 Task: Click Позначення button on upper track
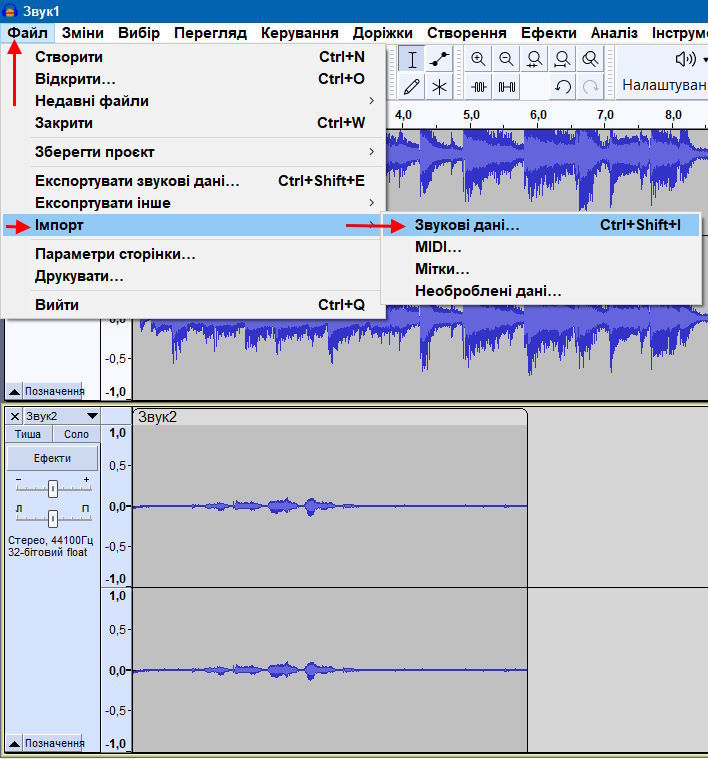tap(54, 391)
